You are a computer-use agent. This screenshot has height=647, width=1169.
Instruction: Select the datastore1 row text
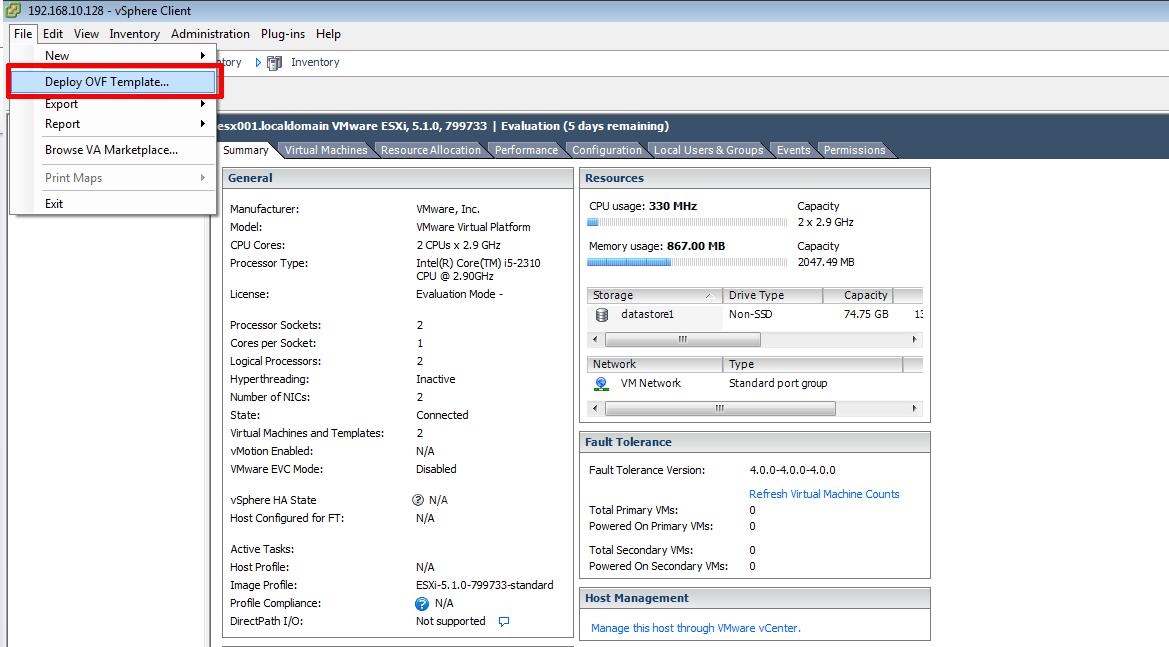(x=647, y=315)
